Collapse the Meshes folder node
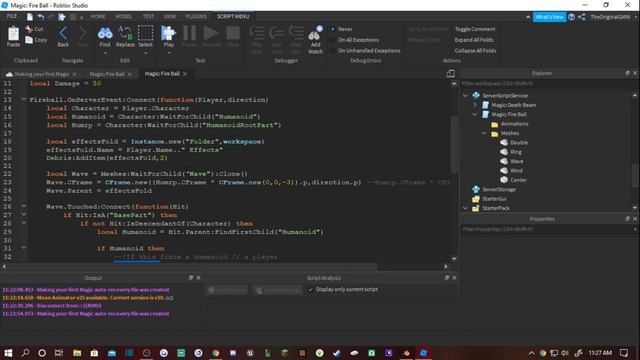 (484, 133)
